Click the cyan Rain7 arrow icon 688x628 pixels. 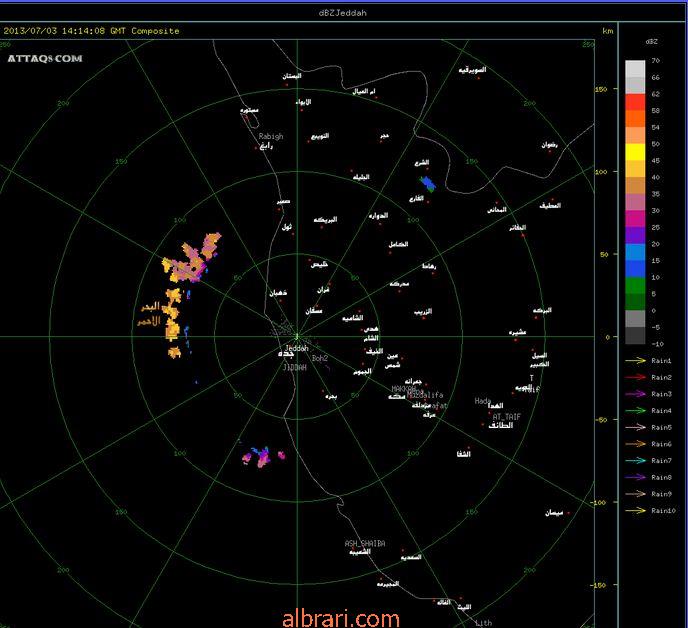coord(635,461)
